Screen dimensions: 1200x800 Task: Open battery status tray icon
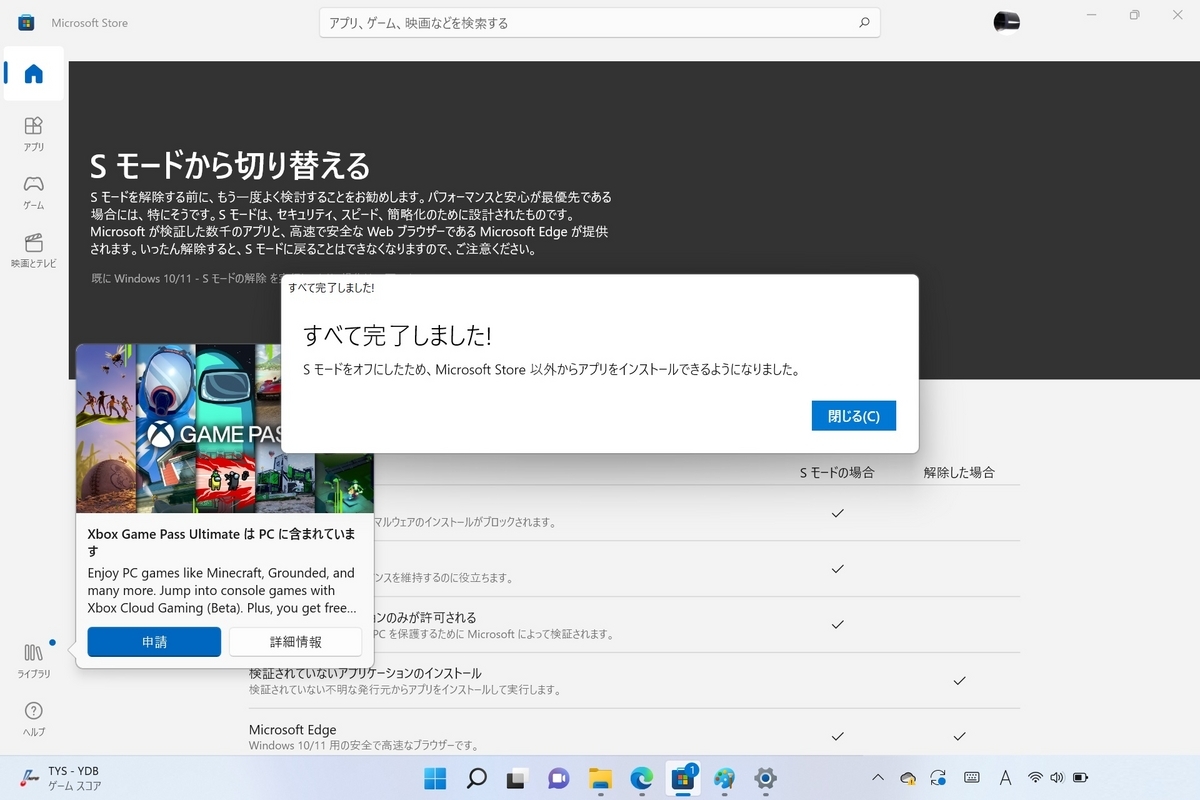pos(1080,778)
